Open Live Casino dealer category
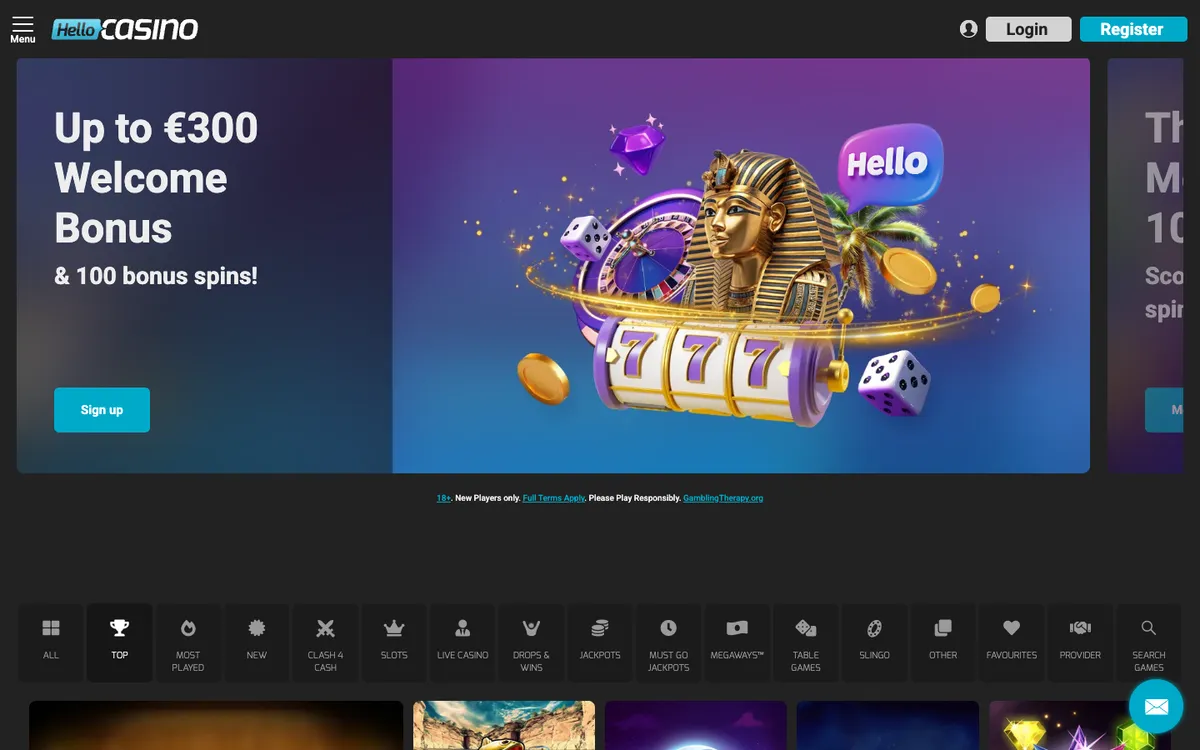 (463, 642)
